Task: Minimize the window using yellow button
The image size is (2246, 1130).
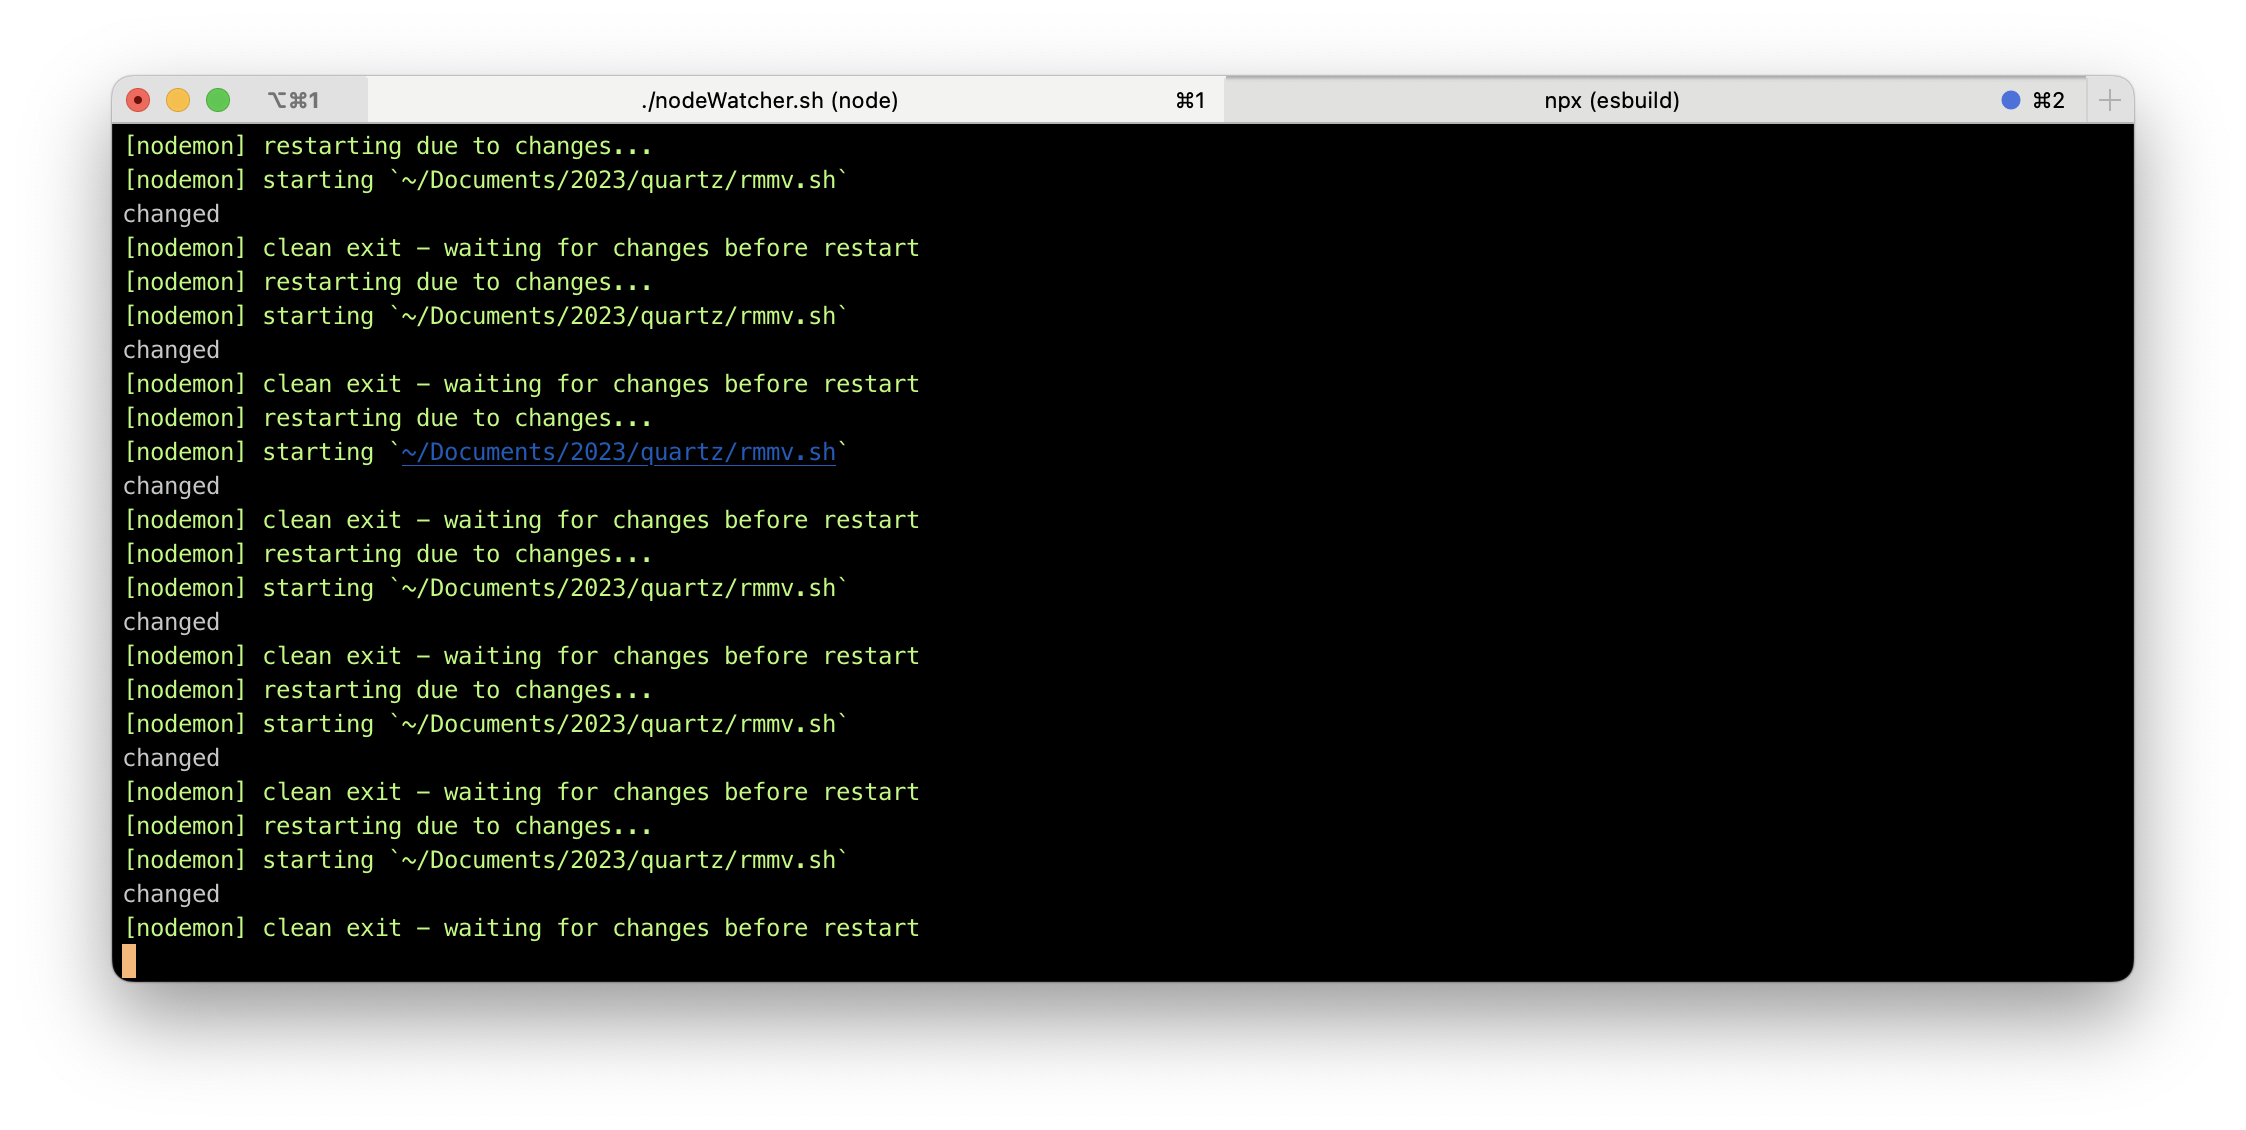Action: pyautogui.click(x=178, y=100)
